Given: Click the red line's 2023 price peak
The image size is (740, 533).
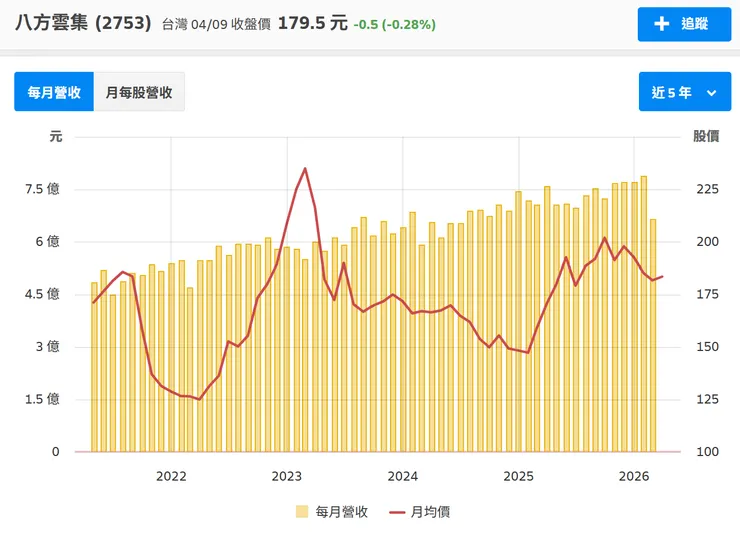Looking at the screenshot, I should (x=305, y=169).
